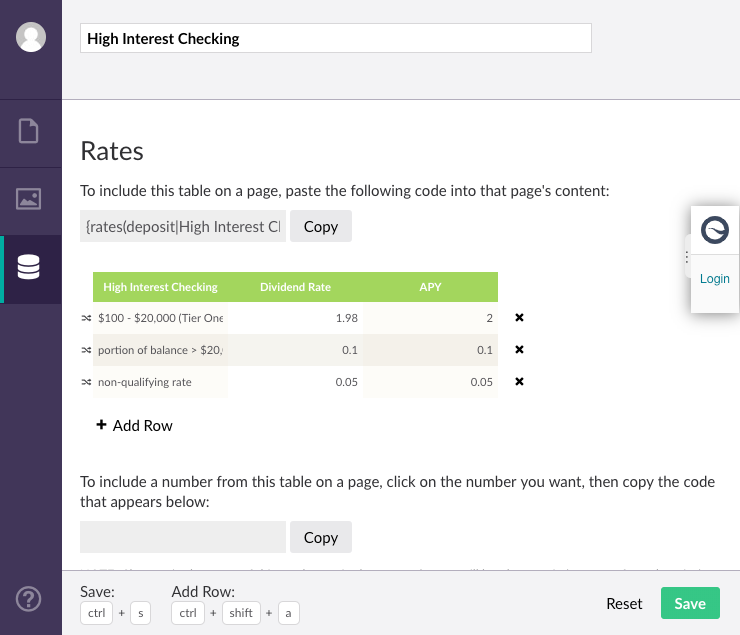
Task: Remove the portion of balance row
Action: 519,350
